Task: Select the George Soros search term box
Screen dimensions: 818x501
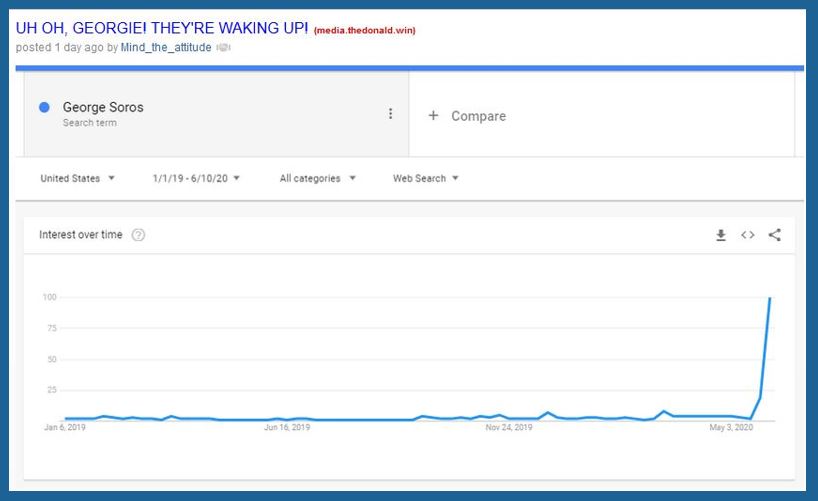Action: tap(216, 114)
